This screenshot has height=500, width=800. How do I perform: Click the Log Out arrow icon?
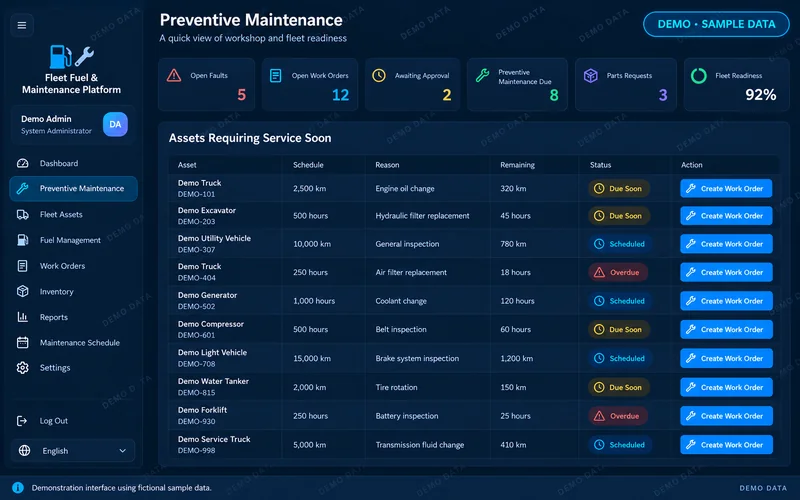(x=22, y=421)
